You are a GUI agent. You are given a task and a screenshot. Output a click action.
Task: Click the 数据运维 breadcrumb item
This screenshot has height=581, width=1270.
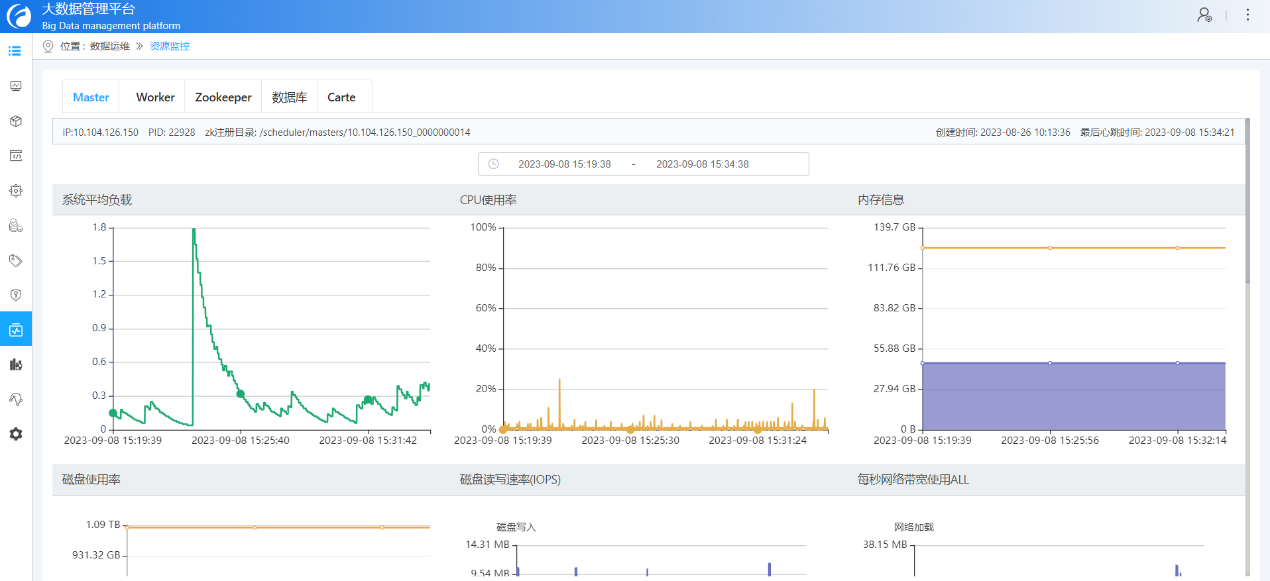tap(109, 46)
